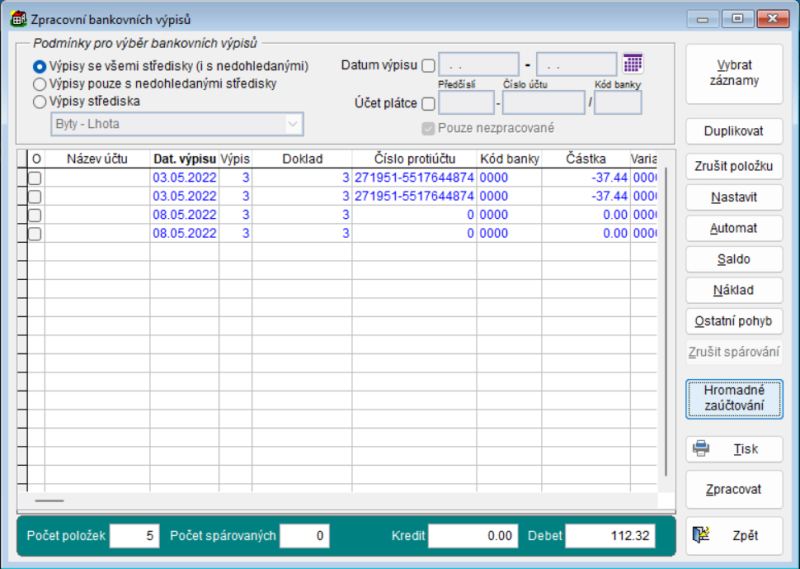Open the calendar date picker icon

click(x=632, y=64)
